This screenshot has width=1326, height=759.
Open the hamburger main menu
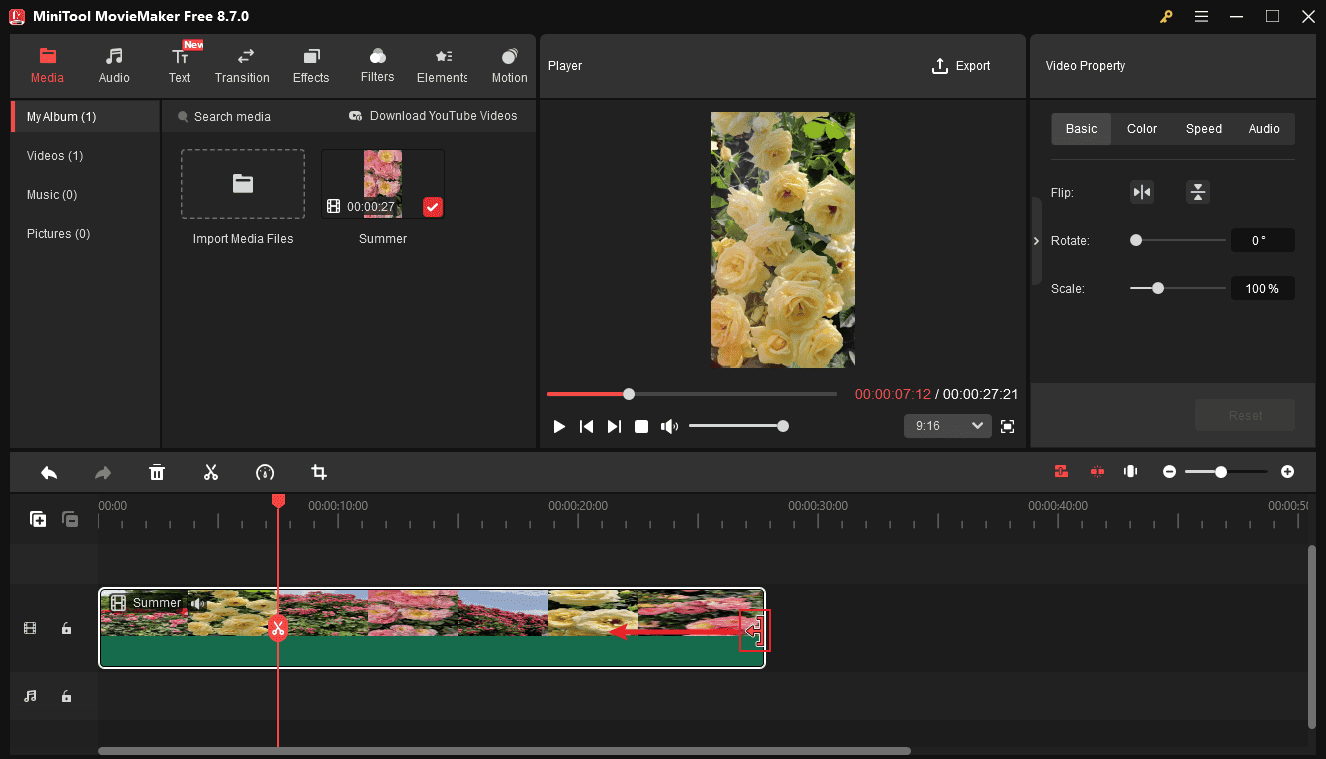tap(1201, 16)
